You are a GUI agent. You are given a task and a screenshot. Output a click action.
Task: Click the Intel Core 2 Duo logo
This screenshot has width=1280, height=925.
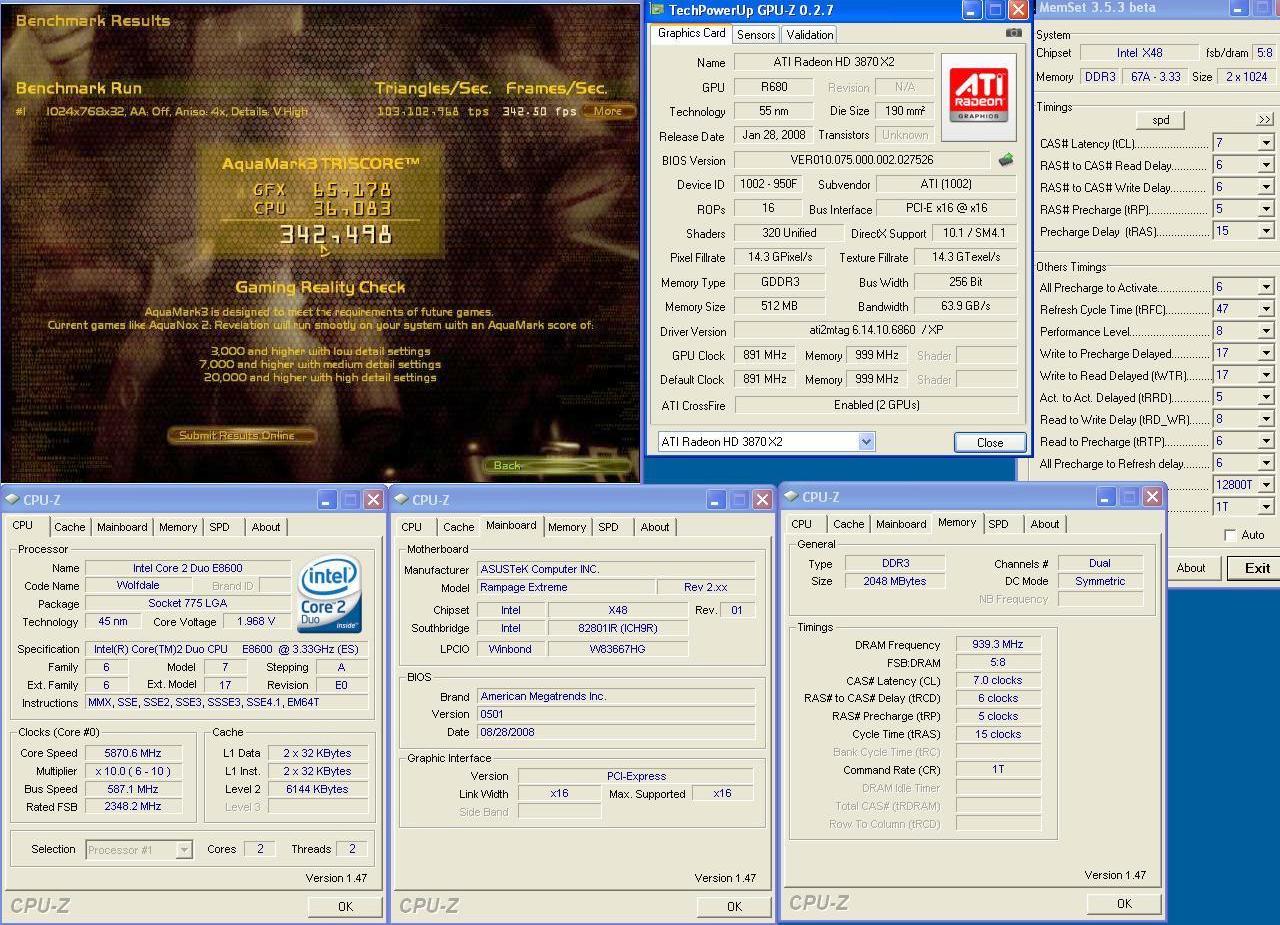click(x=330, y=594)
